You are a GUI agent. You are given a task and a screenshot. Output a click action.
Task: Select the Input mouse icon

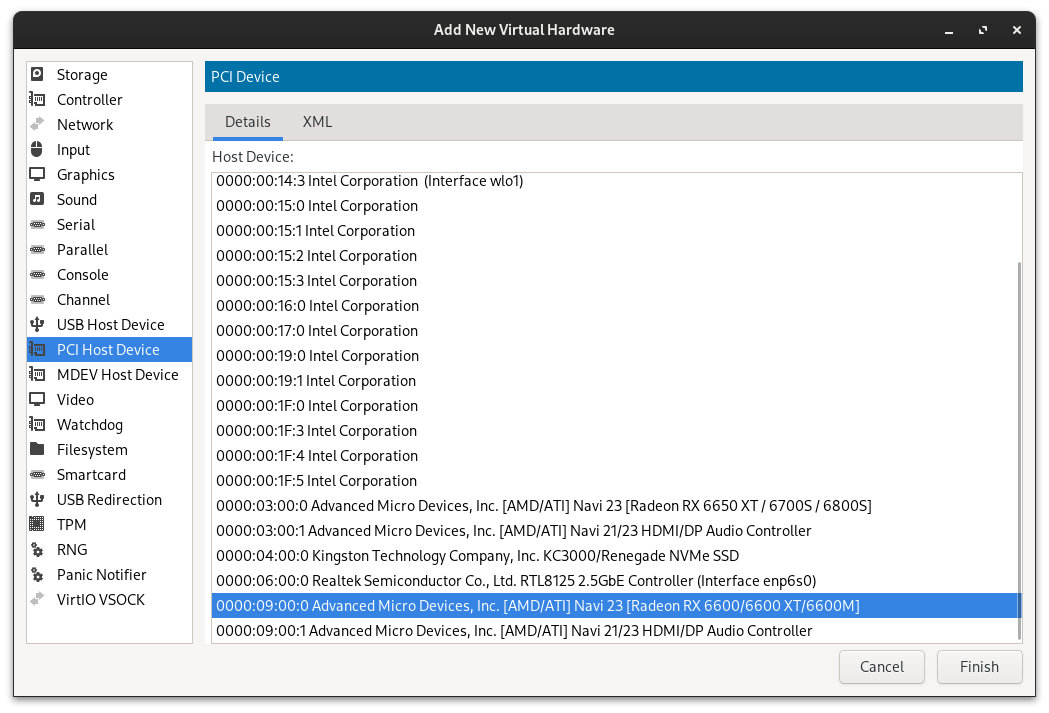[37, 149]
